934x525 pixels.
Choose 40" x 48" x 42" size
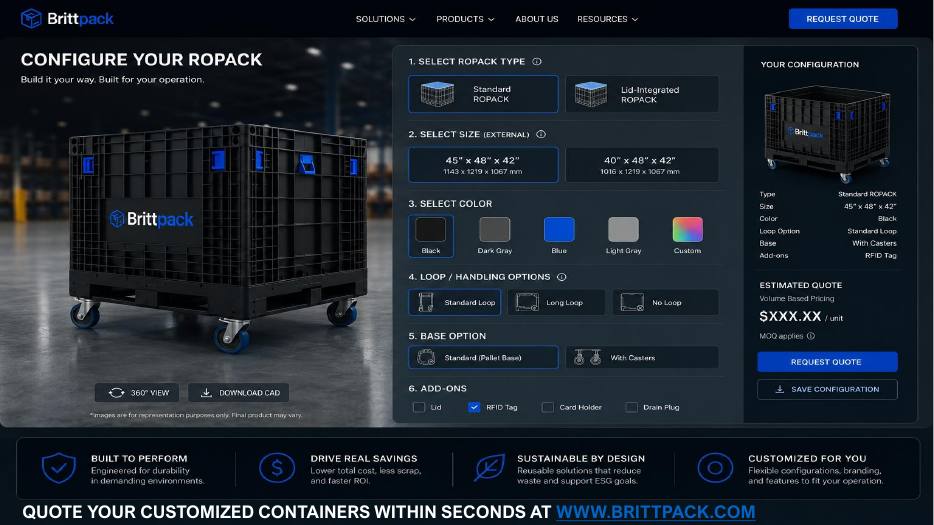point(642,165)
